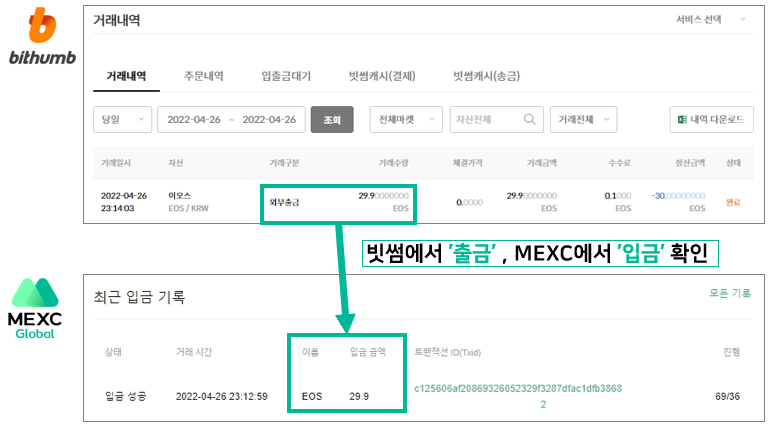Click the 이오스 EOS / KRW asset cell
The width and height of the screenshot is (768, 427).
tap(188, 202)
